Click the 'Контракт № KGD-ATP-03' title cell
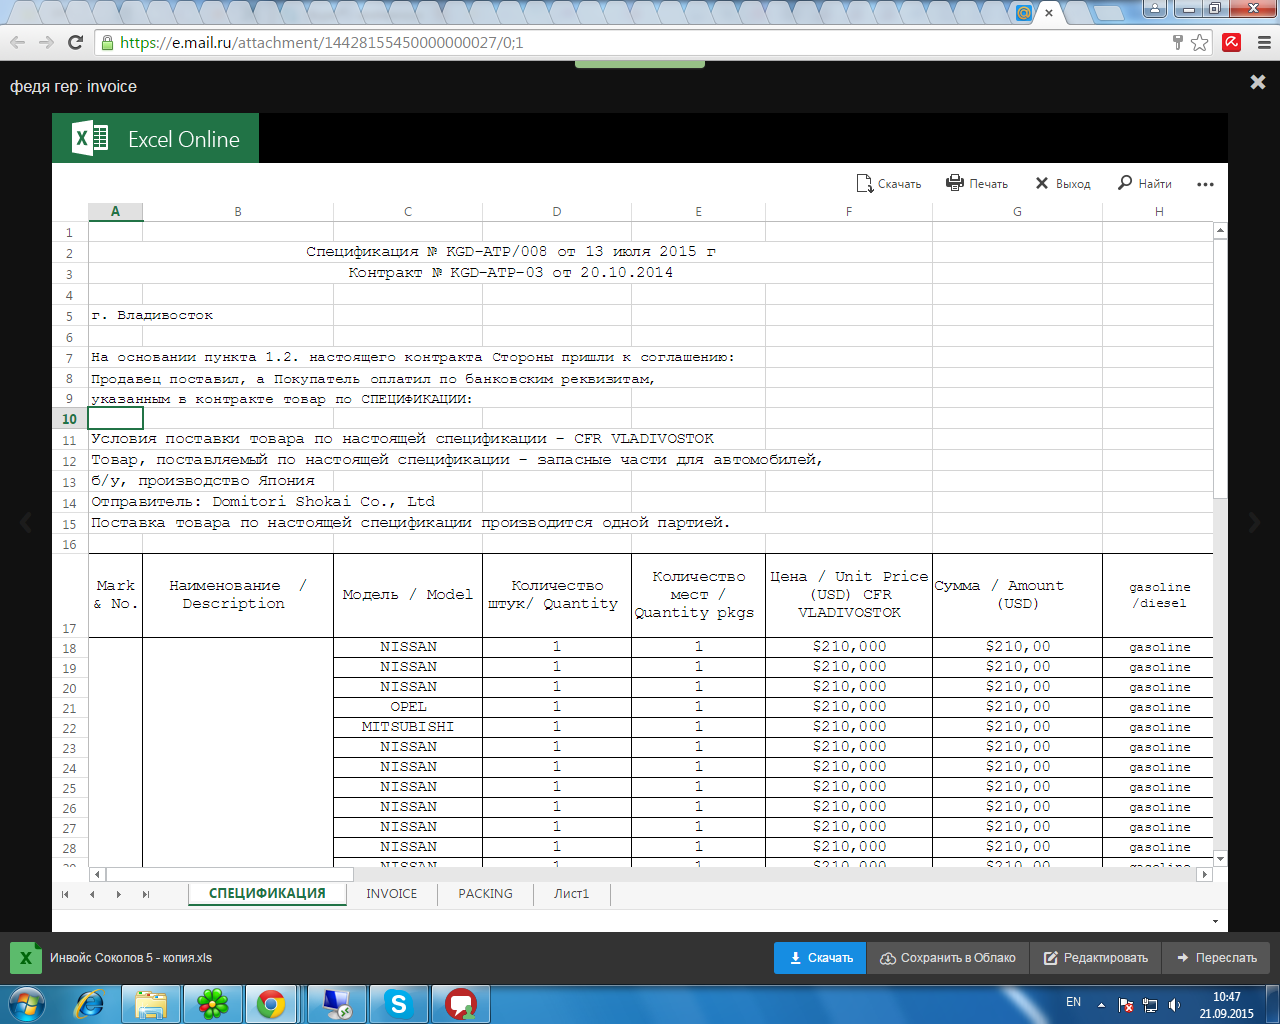The height and width of the screenshot is (1024, 1280). [510, 272]
